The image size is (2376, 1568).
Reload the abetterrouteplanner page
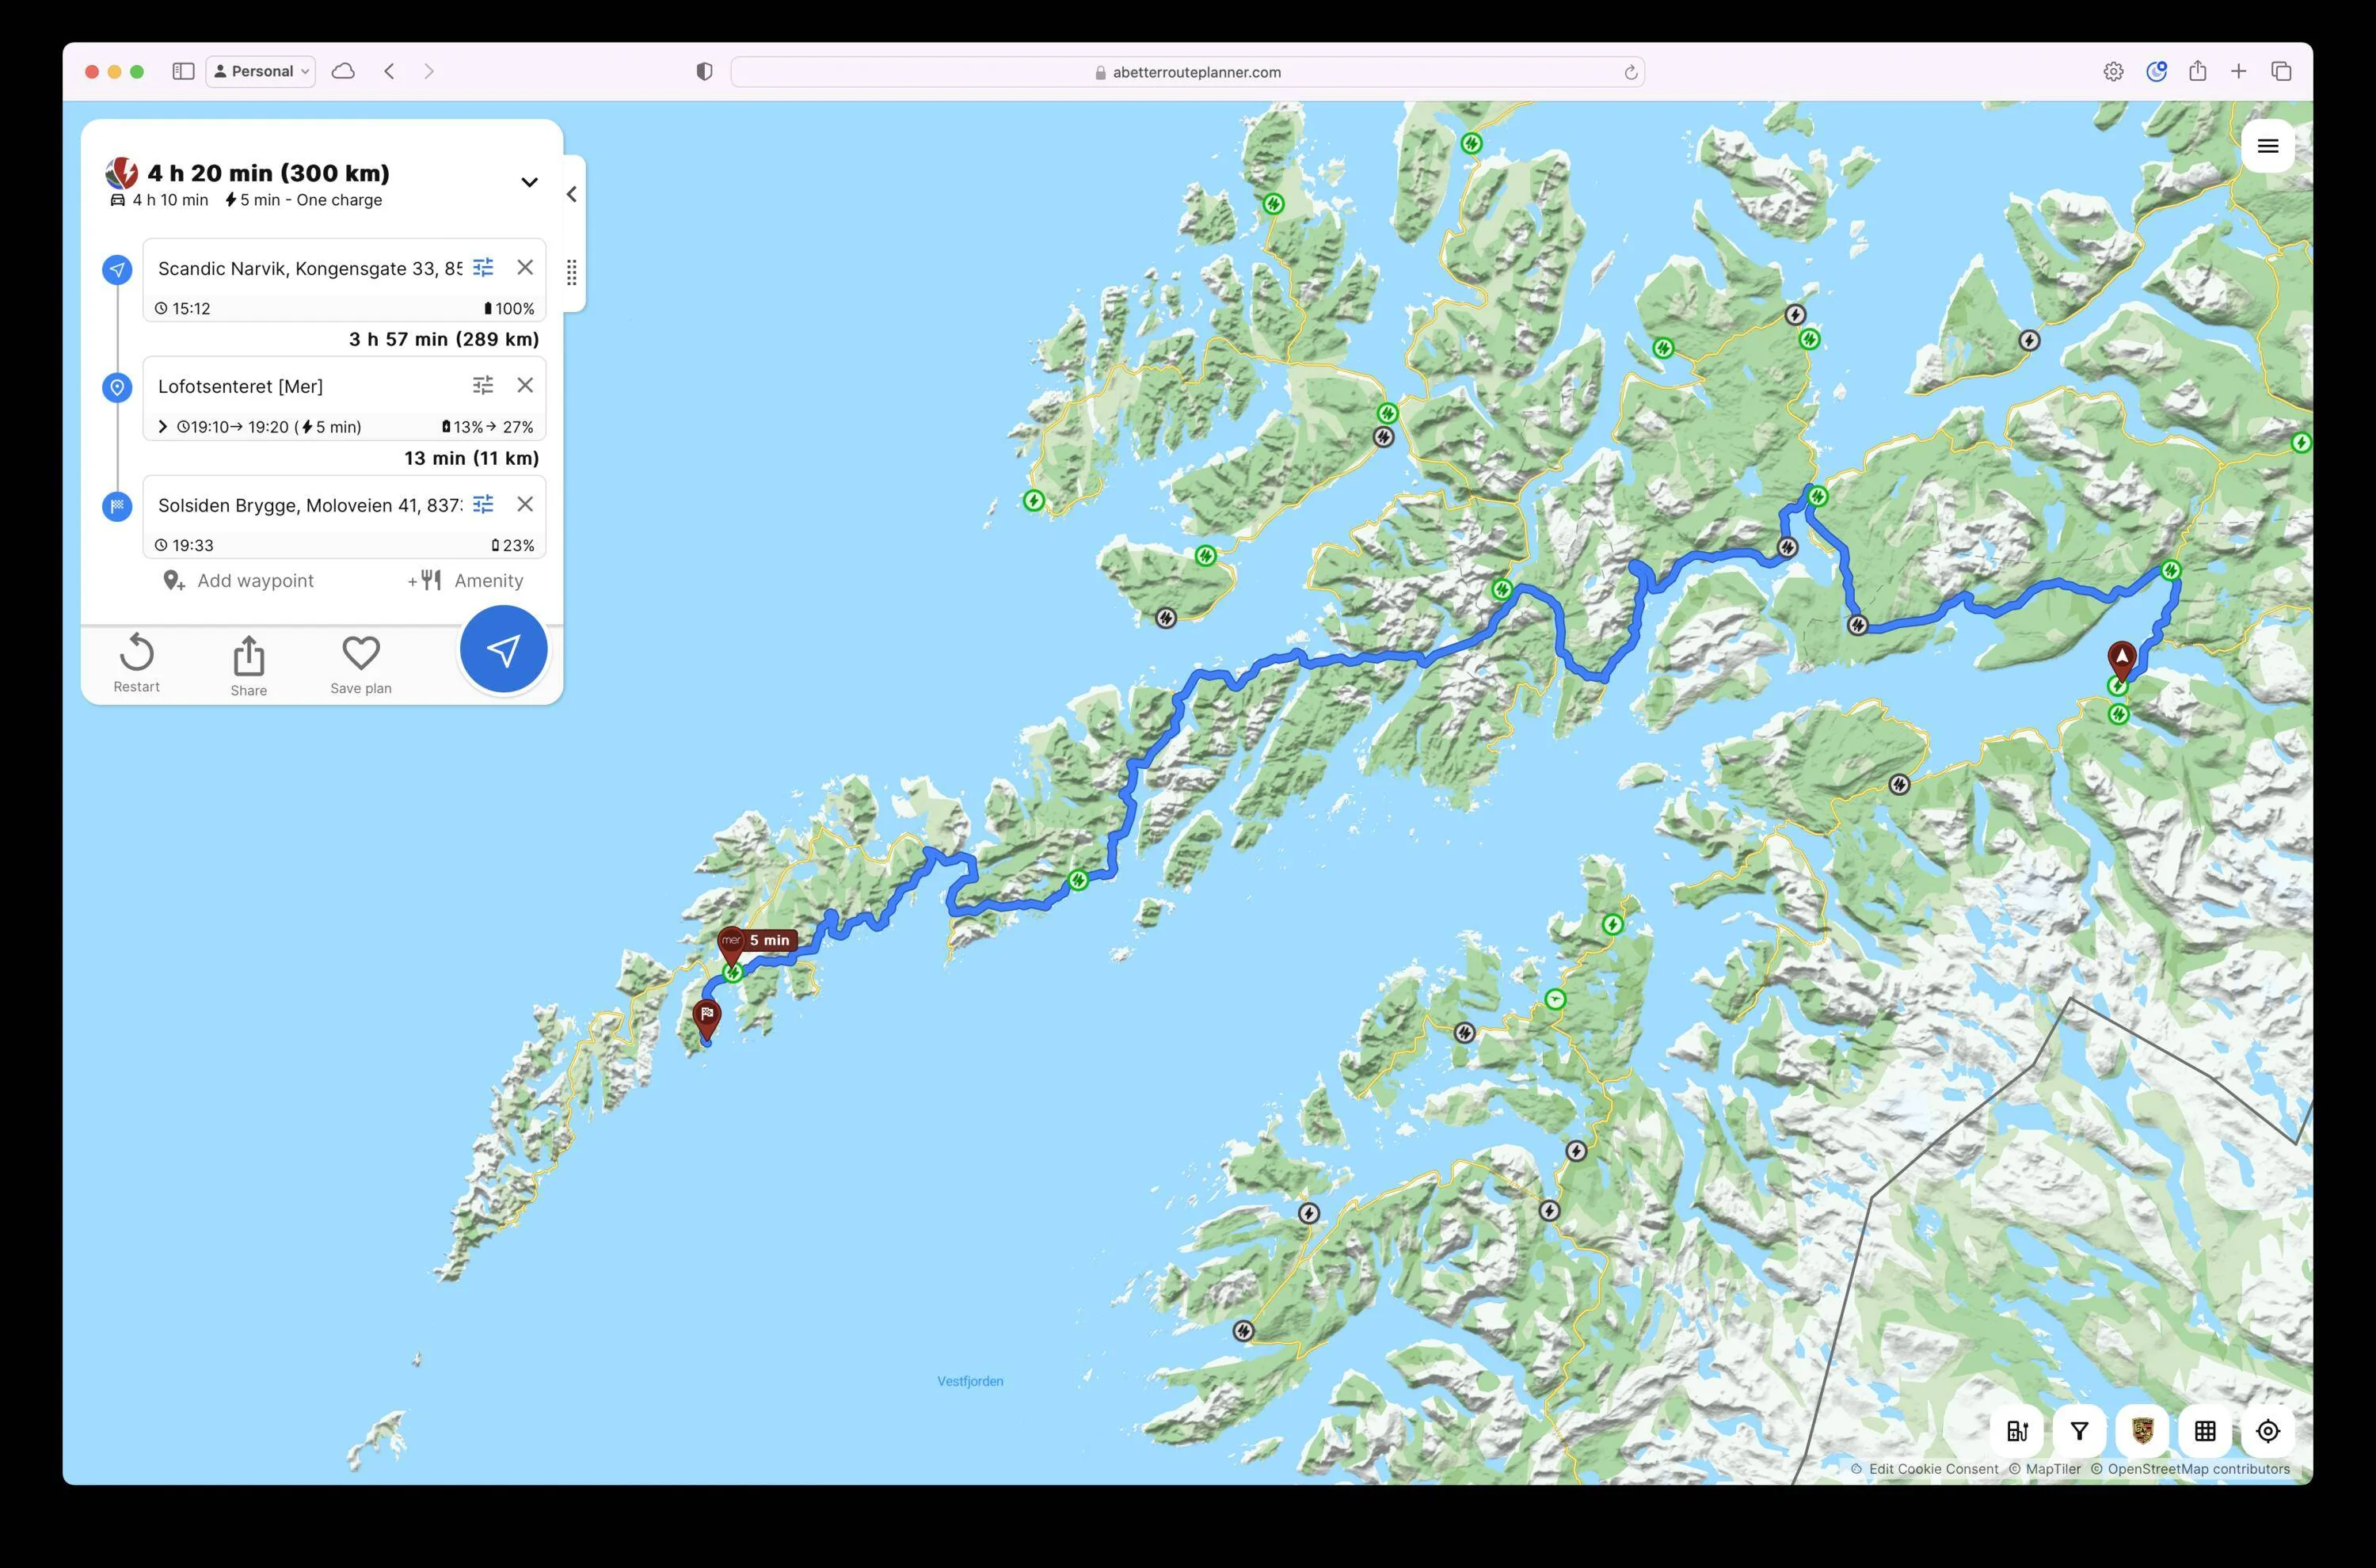(1630, 72)
